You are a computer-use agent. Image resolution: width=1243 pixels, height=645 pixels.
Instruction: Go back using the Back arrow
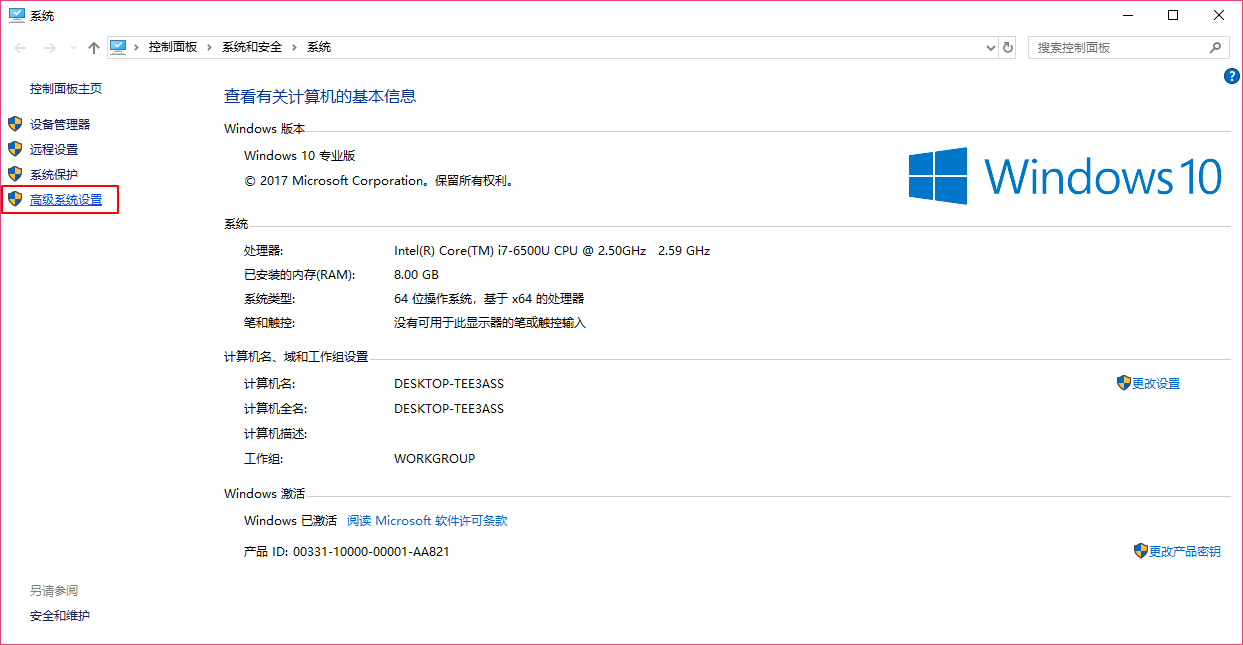tap(20, 47)
